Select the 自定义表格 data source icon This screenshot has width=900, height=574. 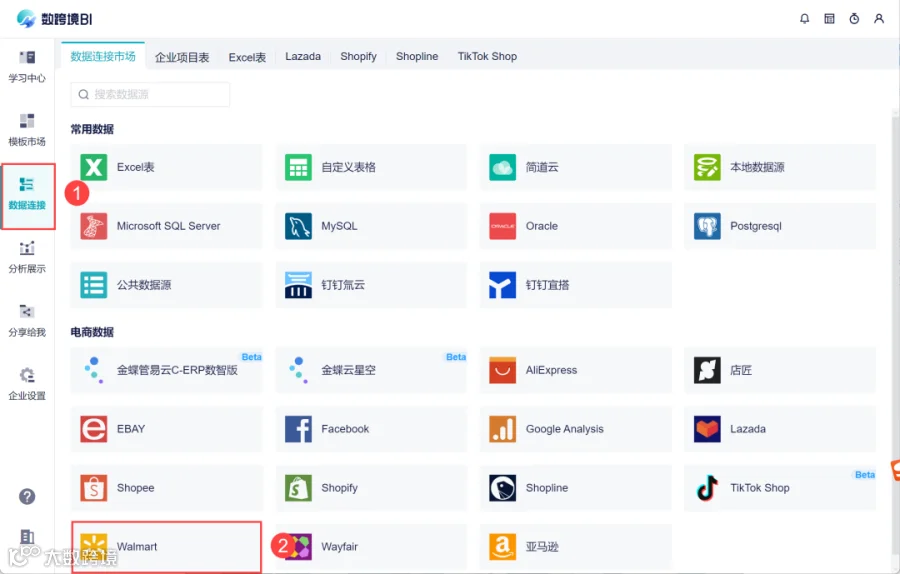point(298,167)
